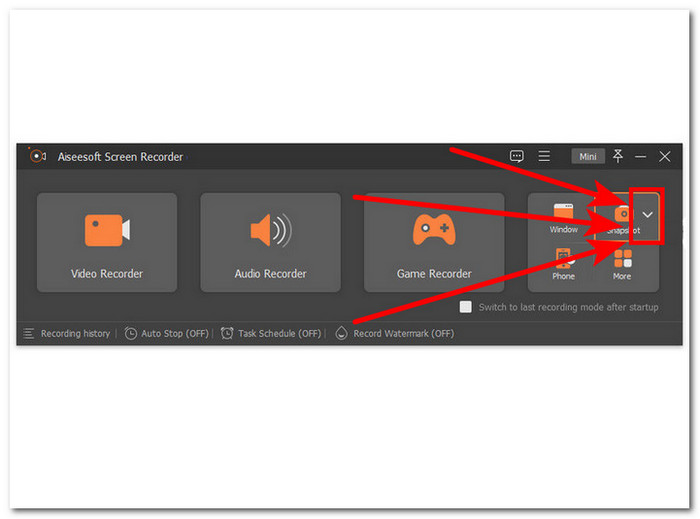Viewport: 700px width, 519px height.
Task: Minimize the Screen Recorder window
Action: pos(641,157)
